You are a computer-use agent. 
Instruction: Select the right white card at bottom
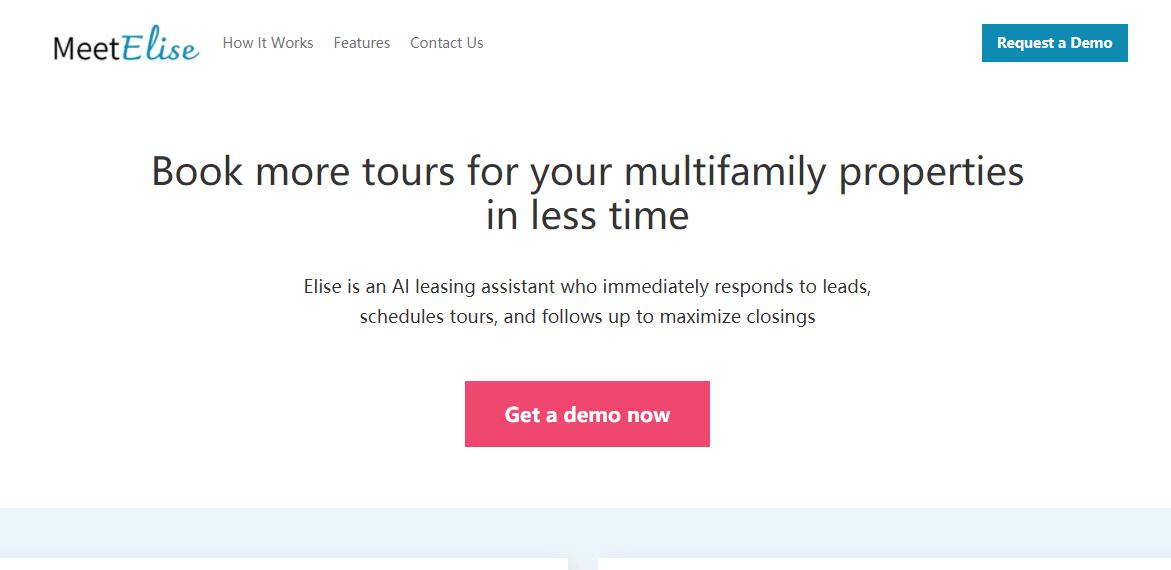coord(884,564)
